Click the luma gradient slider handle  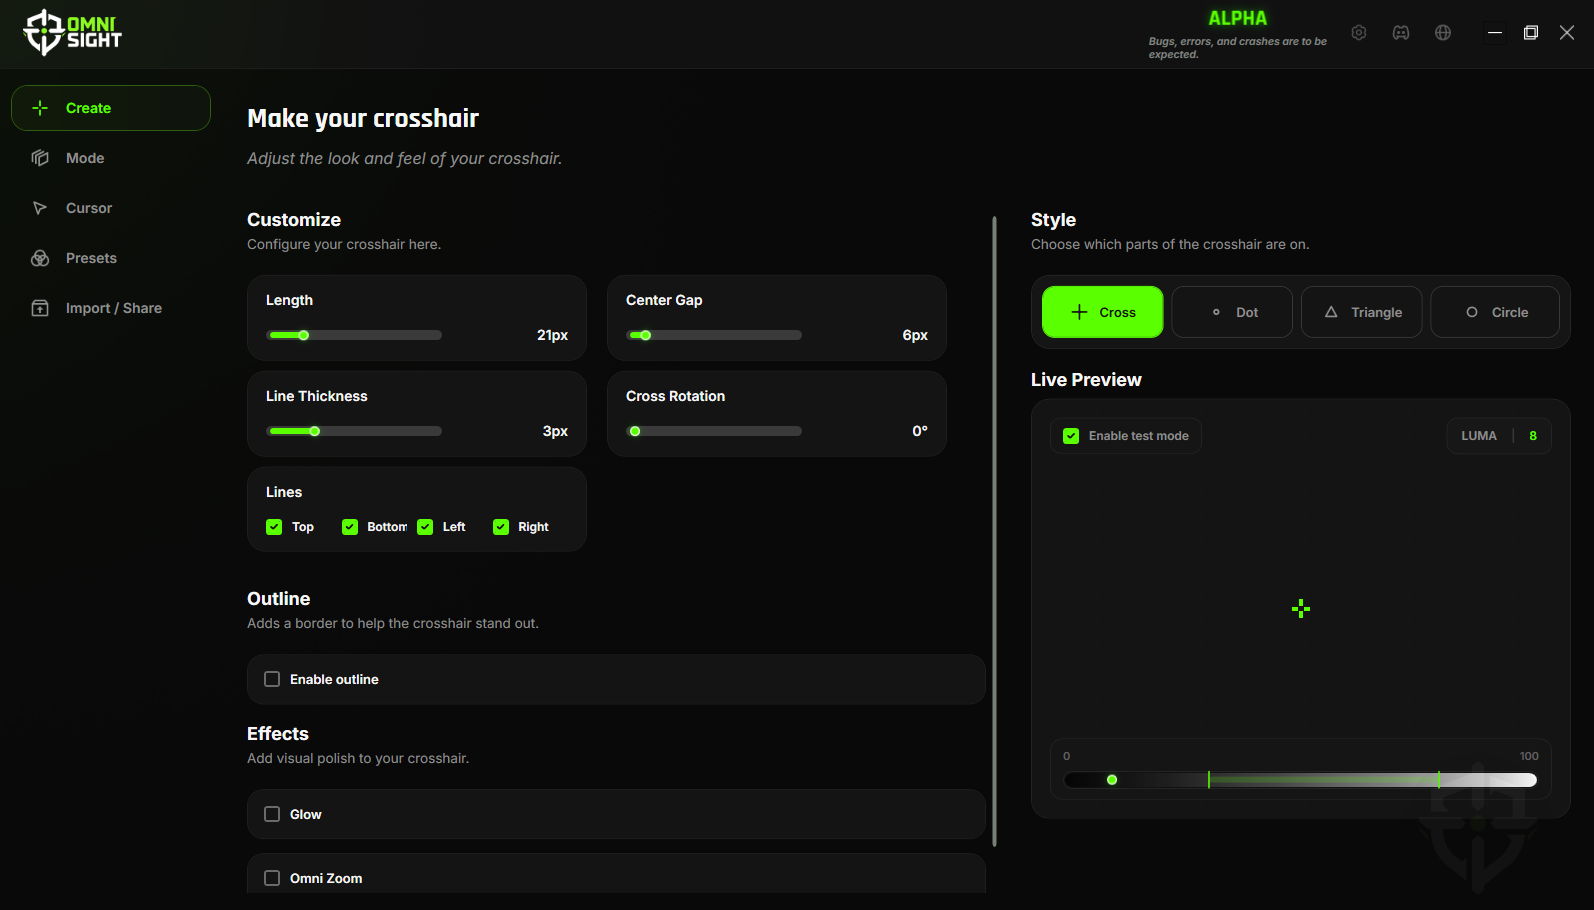tap(1112, 780)
